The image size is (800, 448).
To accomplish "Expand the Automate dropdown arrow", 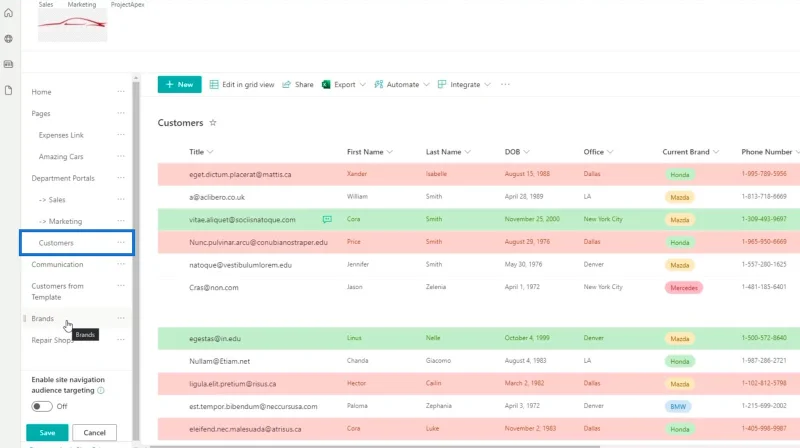I will click(427, 84).
